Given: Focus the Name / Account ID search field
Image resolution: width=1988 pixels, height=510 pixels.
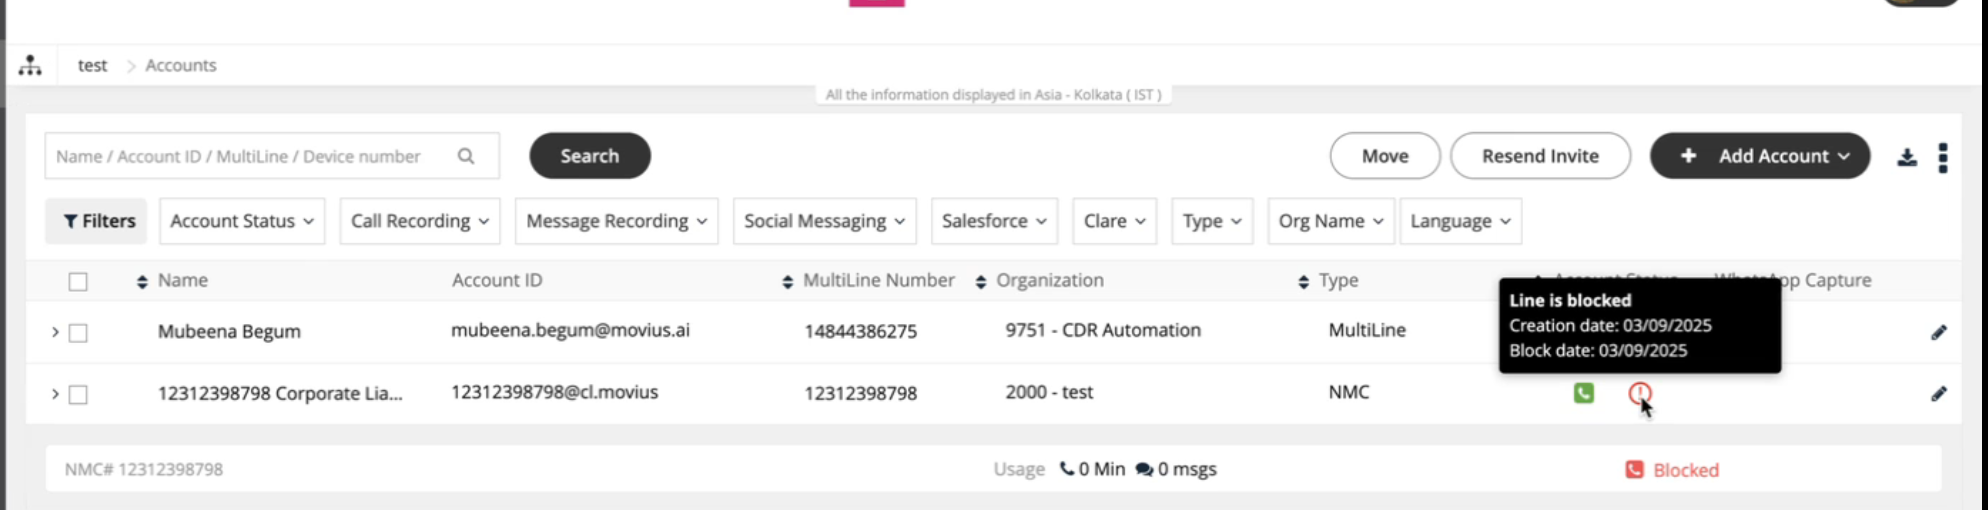Looking at the screenshot, I should click(x=250, y=156).
